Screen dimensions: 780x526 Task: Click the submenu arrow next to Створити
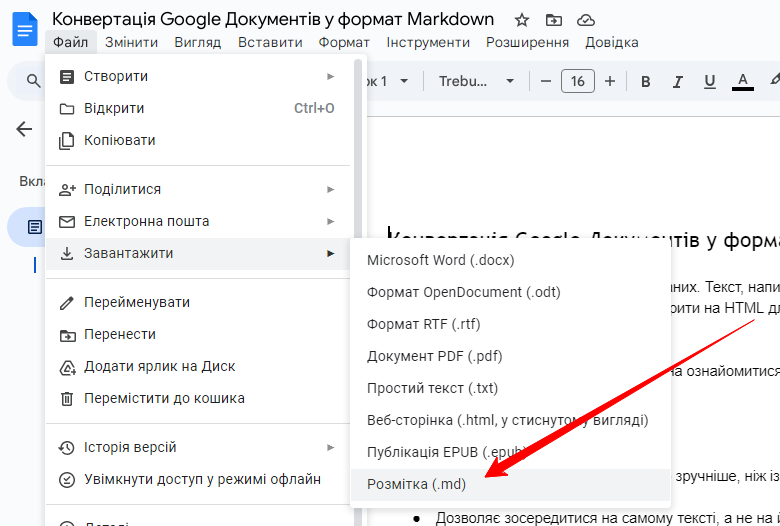coord(330,77)
